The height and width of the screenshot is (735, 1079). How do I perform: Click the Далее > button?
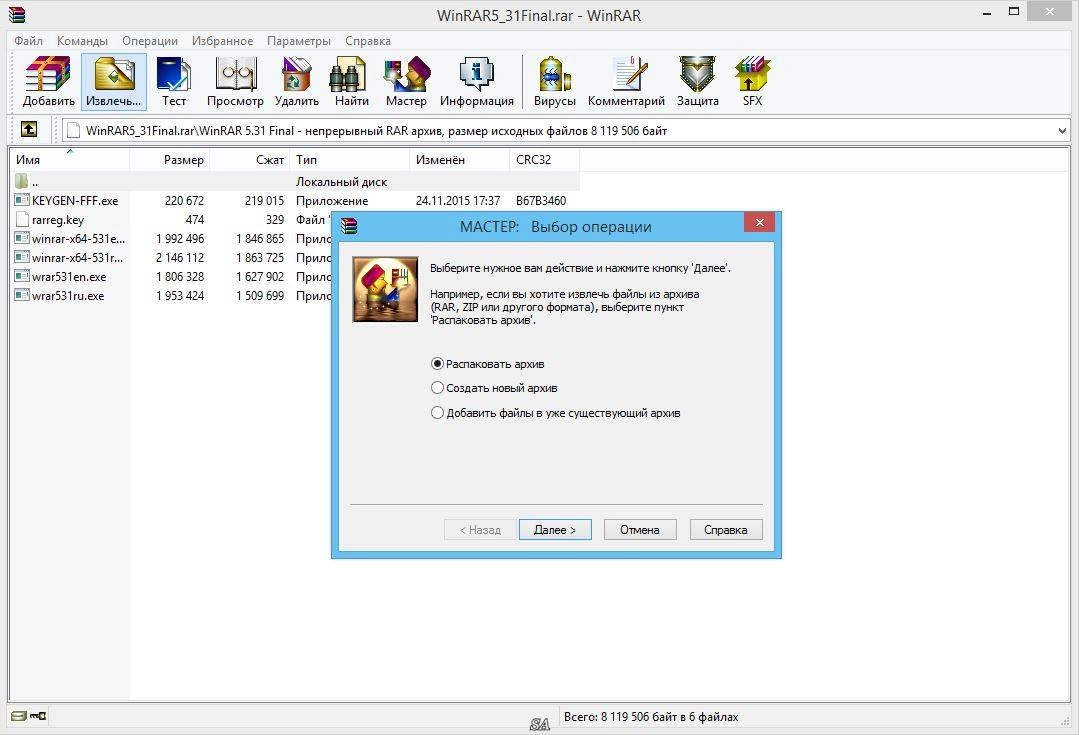[x=555, y=529]
